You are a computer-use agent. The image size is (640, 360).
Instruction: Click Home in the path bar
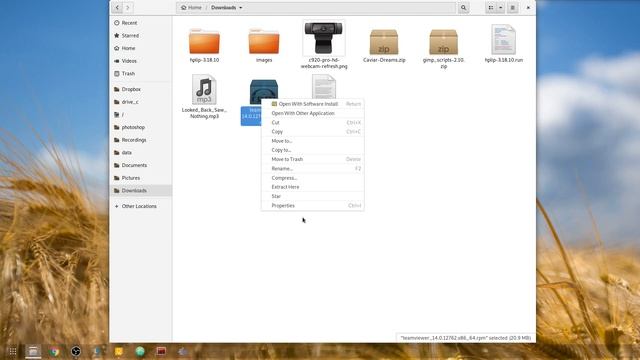click(x=191, y=8)
